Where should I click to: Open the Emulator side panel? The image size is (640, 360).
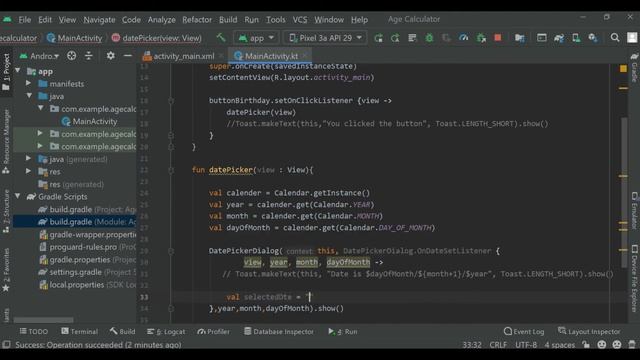(634, 210)
